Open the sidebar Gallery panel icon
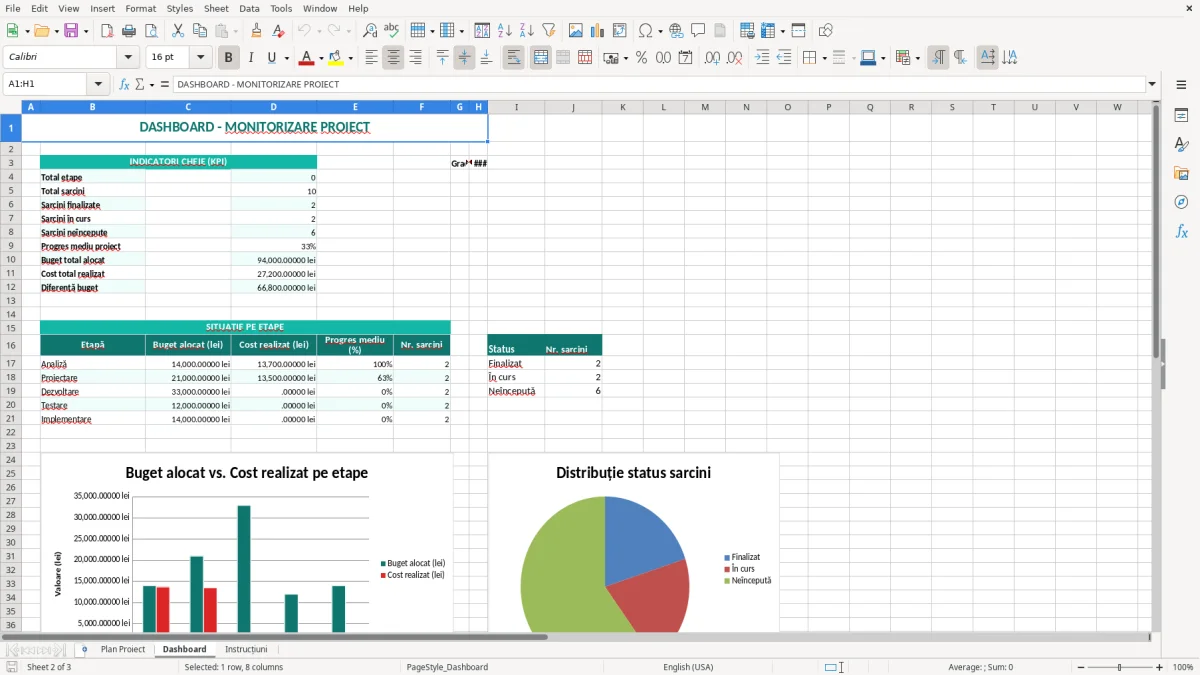Screen dimensions: 1200x675 [x=1181, y=173]
